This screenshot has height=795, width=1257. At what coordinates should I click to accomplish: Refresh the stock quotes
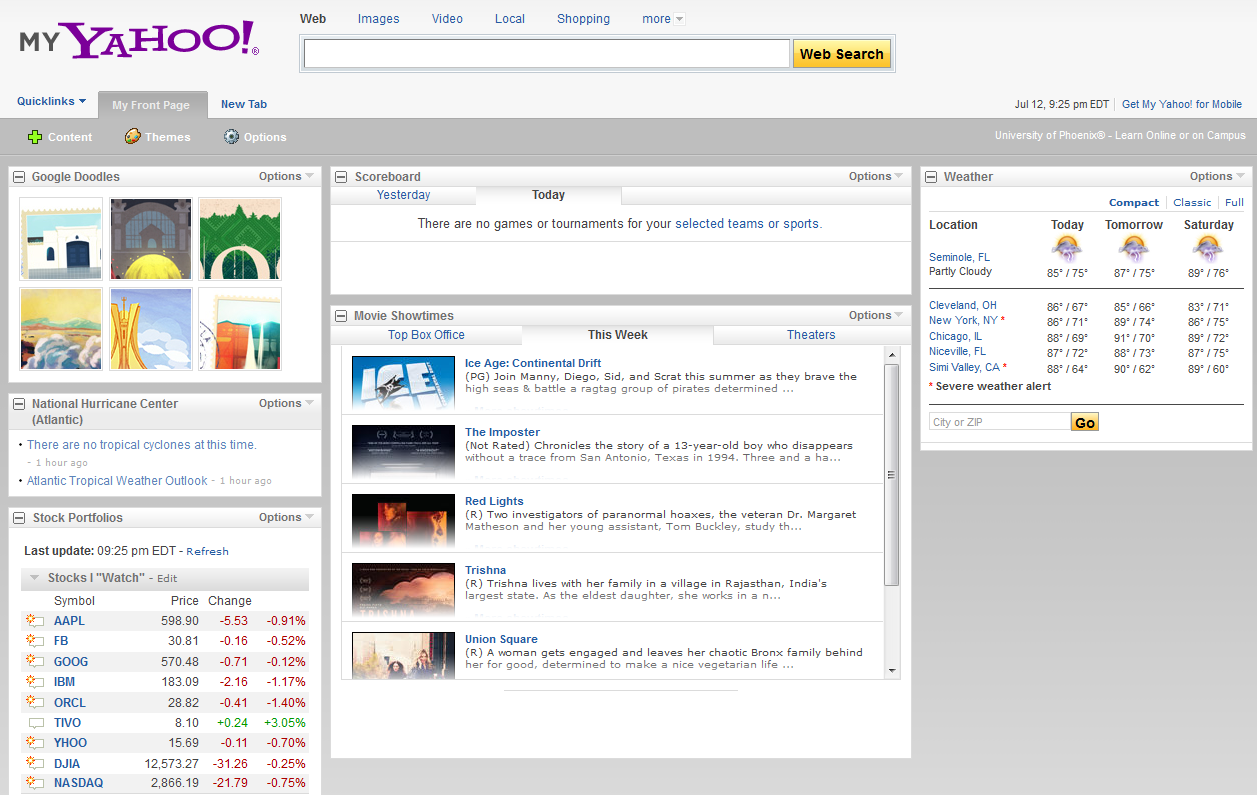click(x=207, y=551)
